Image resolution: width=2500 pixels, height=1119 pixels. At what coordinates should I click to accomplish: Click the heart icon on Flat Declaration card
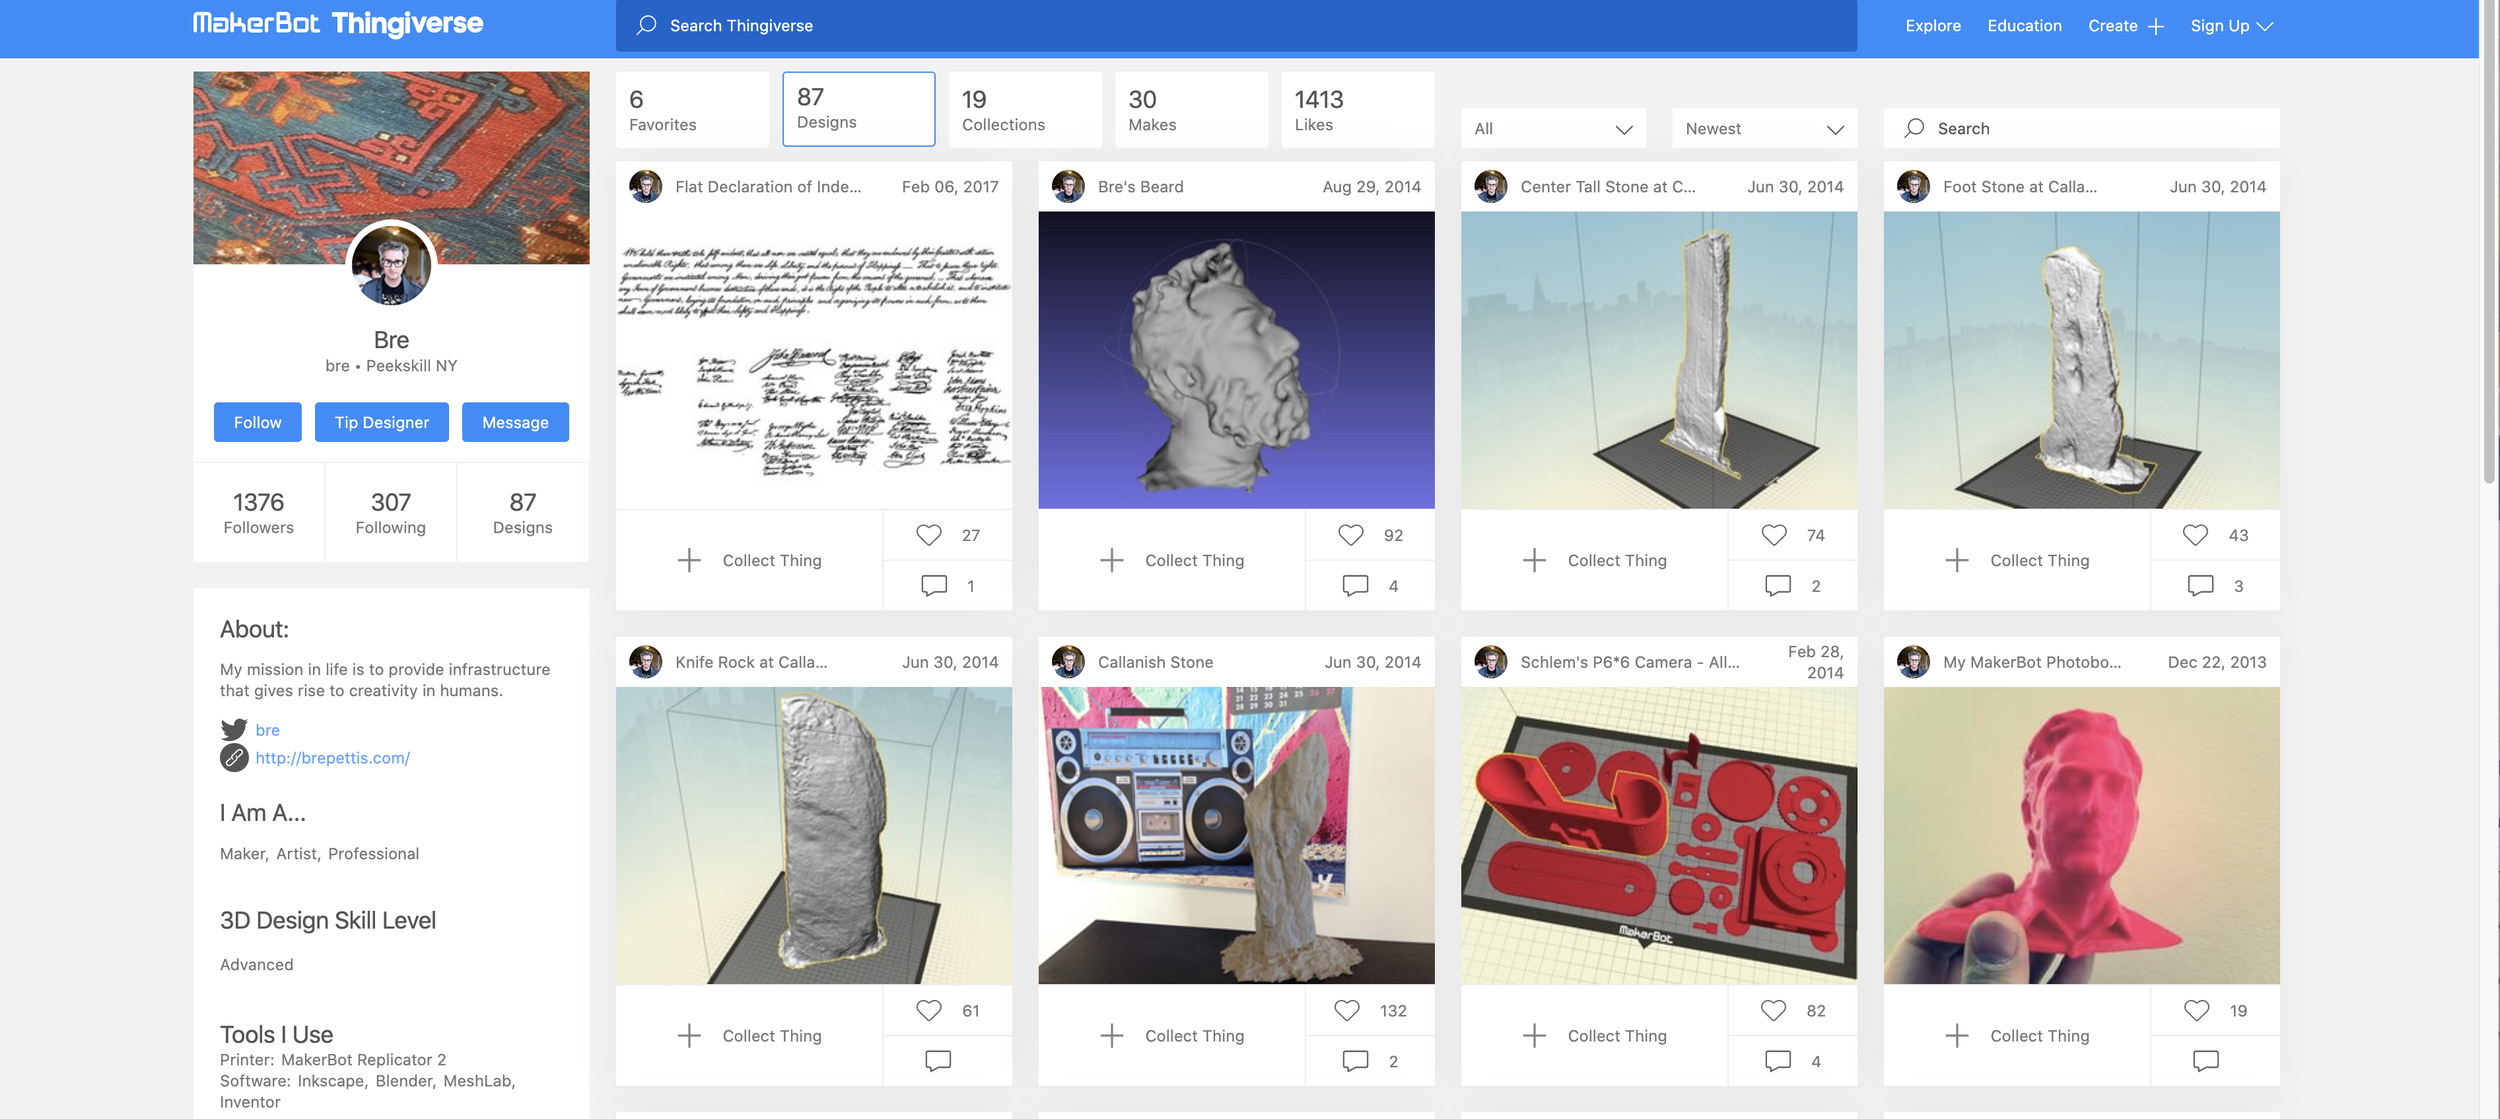point(928,535)
